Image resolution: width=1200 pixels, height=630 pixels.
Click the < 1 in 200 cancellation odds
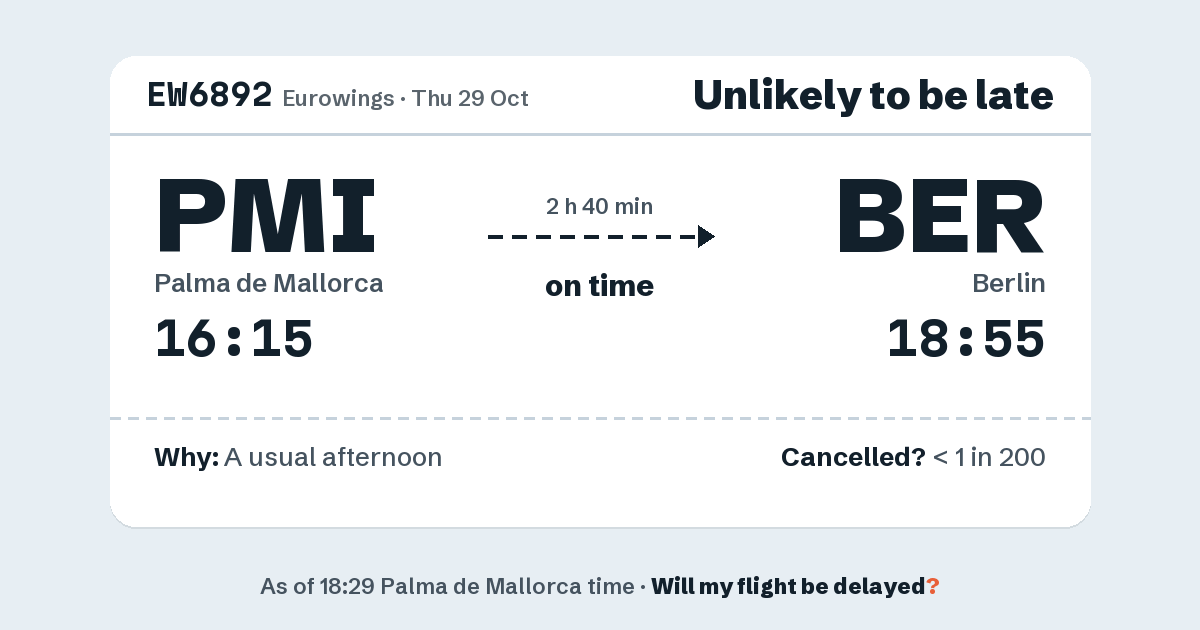pyautogui.click(x=989, y=458)
